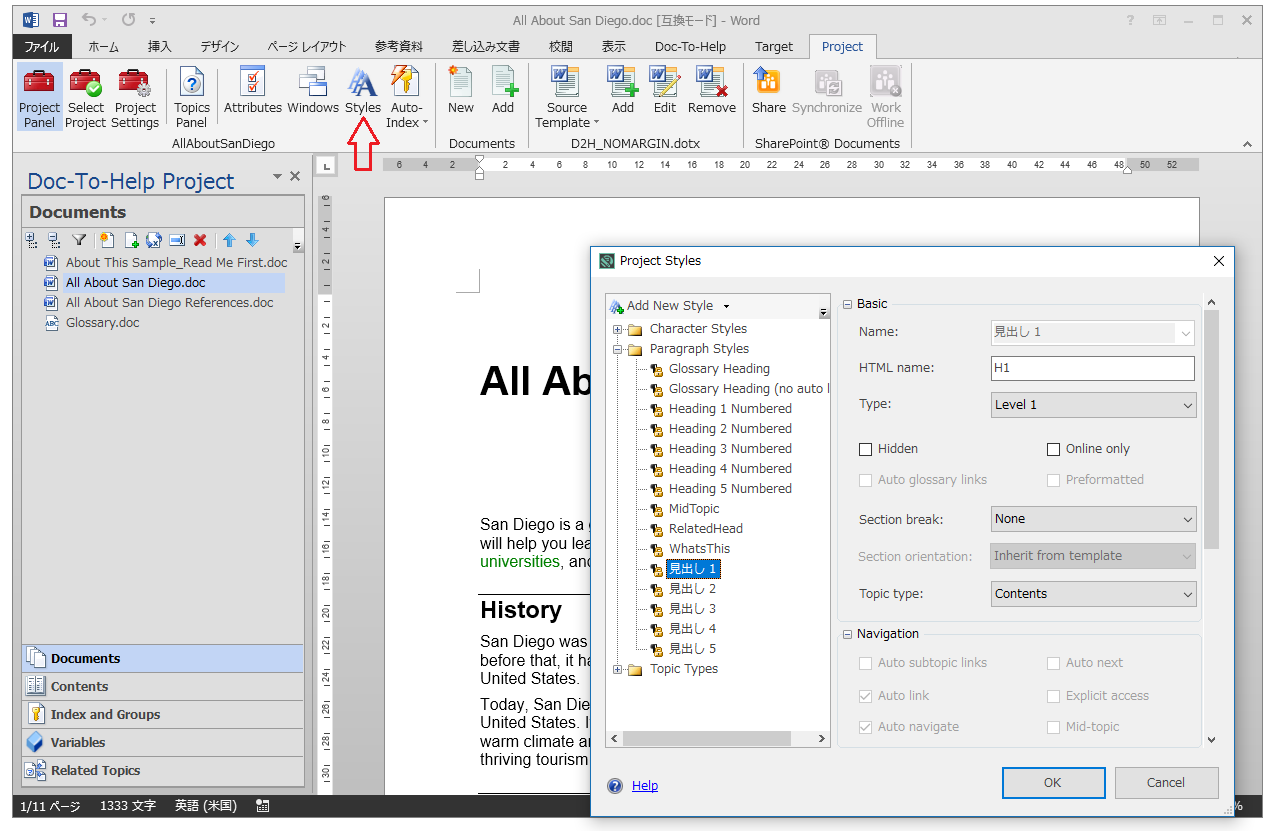
Task: Click the properties panel vertical scrollbar
Action: [x=1212, y=430]
